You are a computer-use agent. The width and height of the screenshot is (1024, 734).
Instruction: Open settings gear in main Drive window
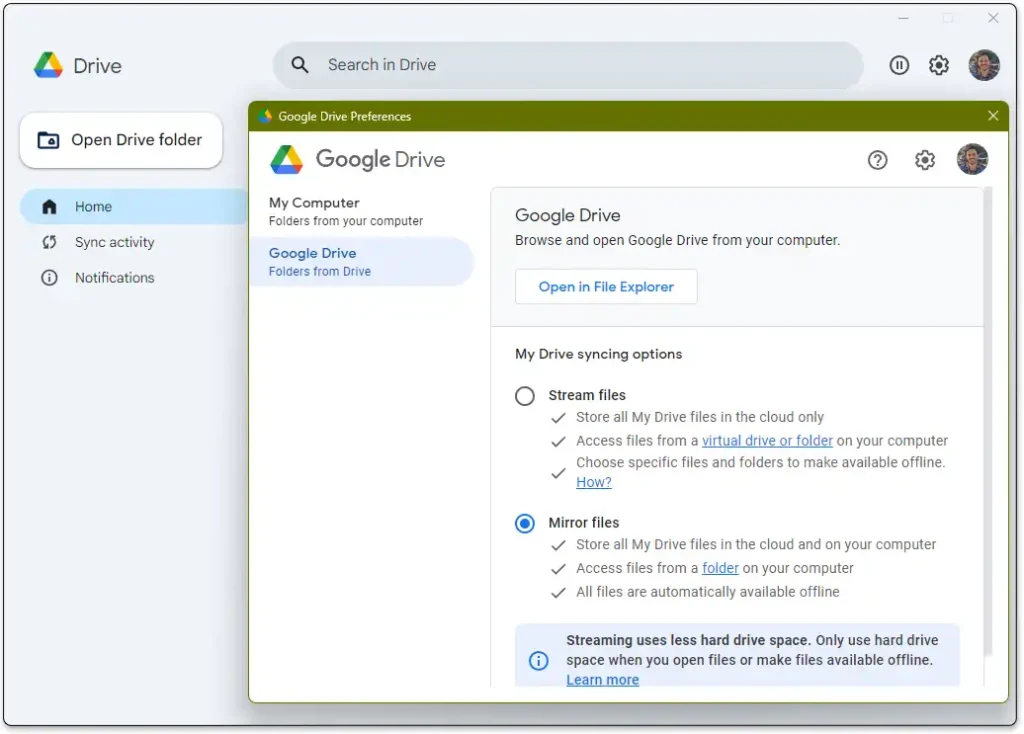tap(938, 66)
